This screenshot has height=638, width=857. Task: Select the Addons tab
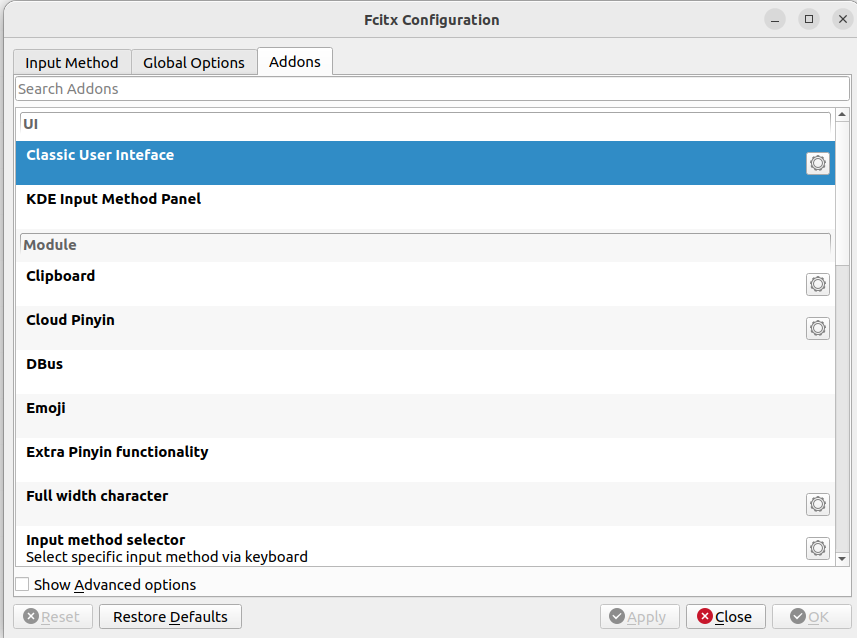tap(295, 61)
